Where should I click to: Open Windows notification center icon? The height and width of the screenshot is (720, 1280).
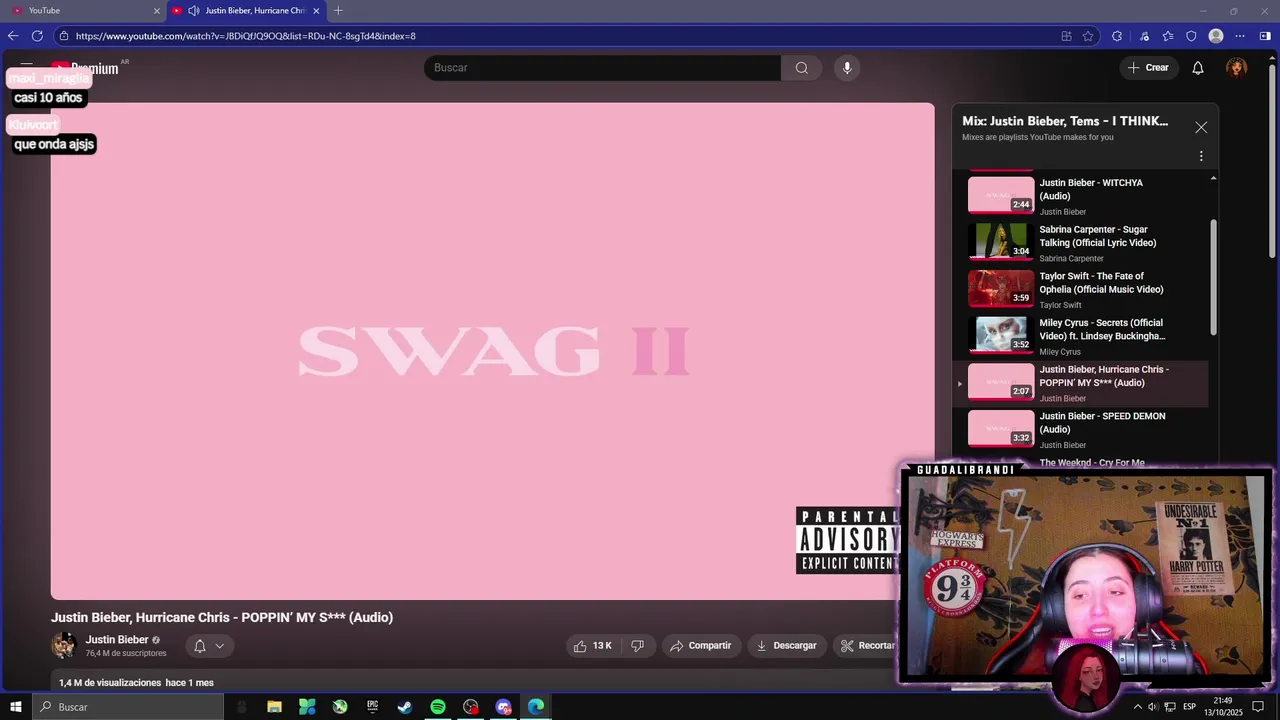(x=1258, y=707)
